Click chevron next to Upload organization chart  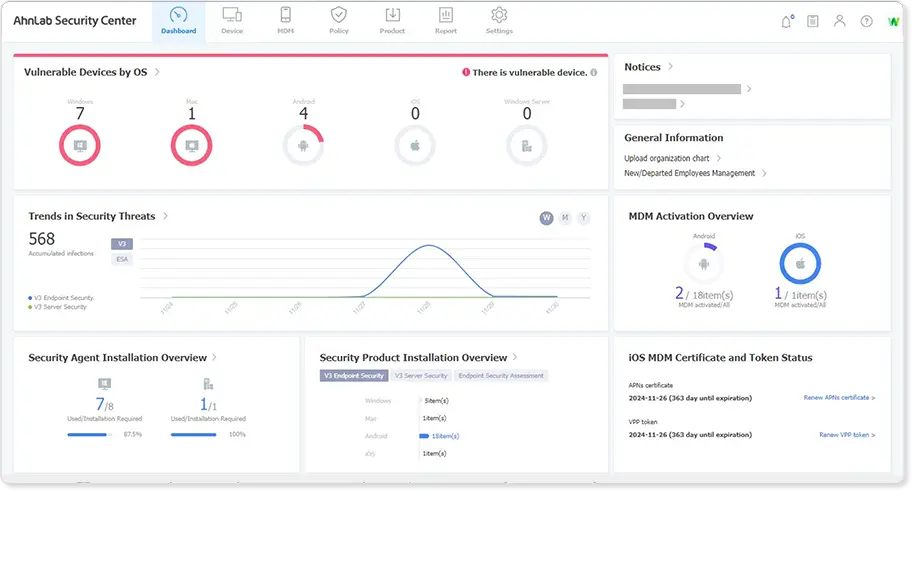(x=719, y=158)
